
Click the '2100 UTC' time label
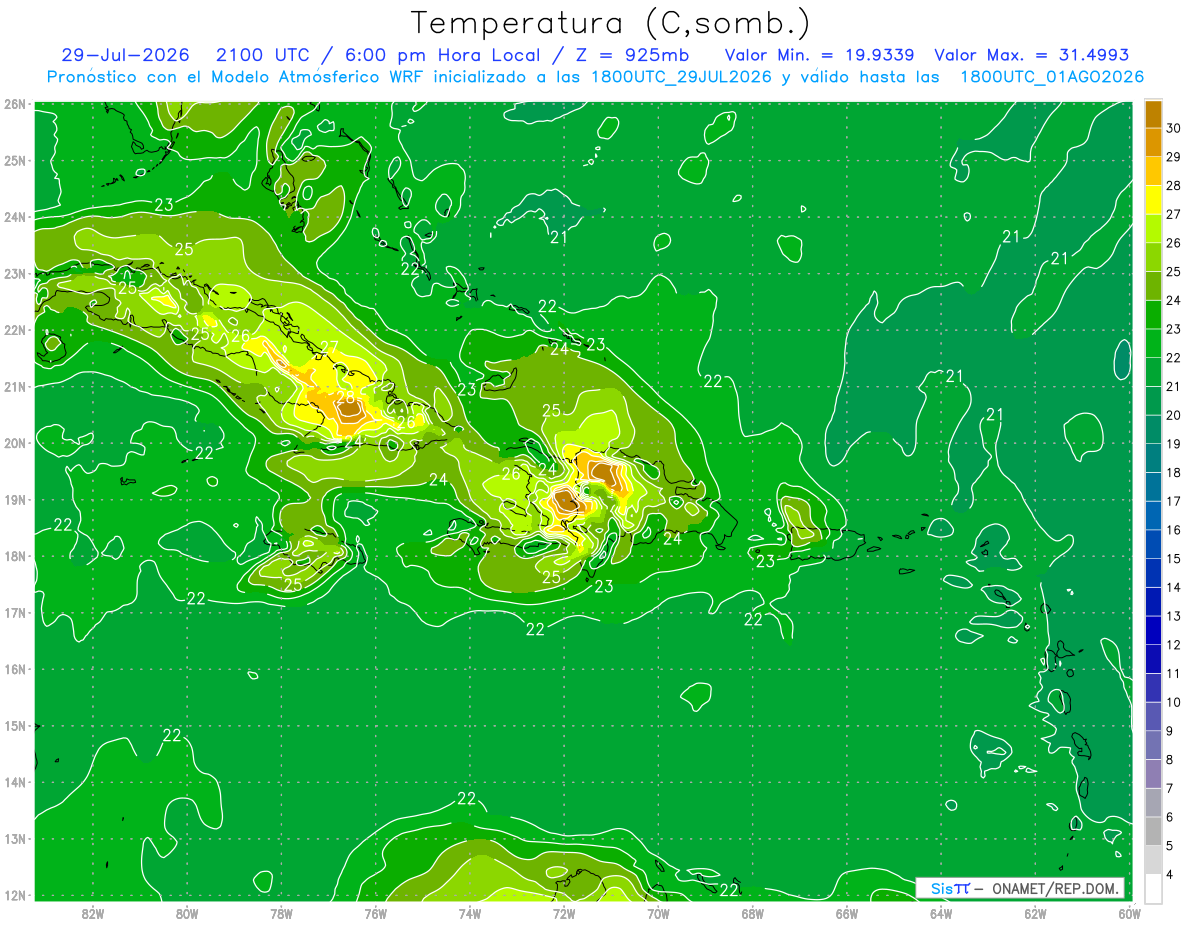pyautogui.click(x=261, y=55)
